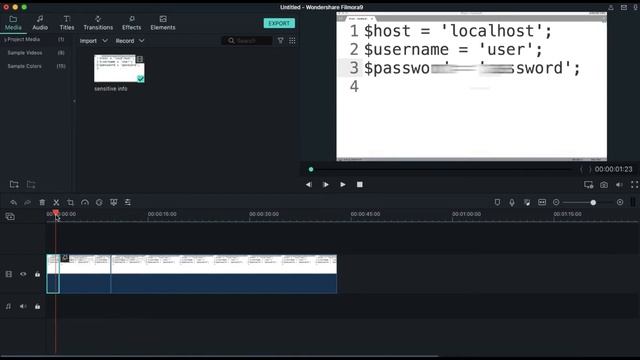Click the timeline zoom slider handle
The height and width of the screenshot is (360, 640).
[x=593, y=202]
